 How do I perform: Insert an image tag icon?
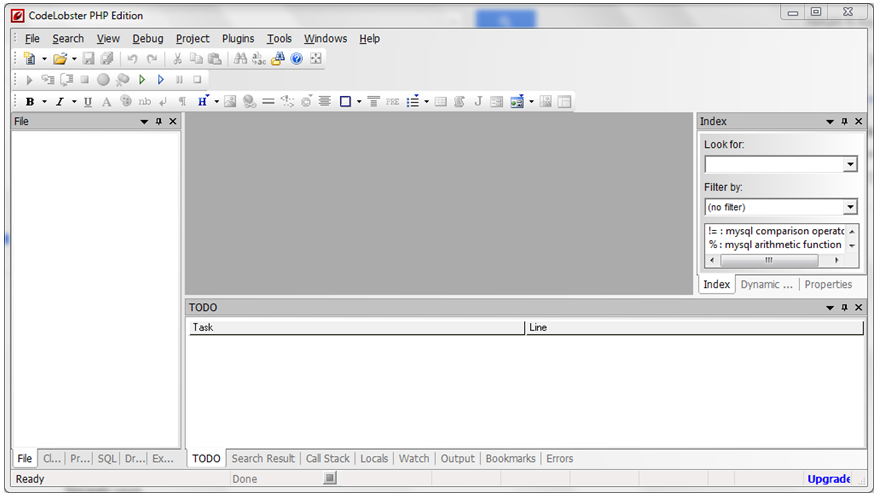(230, 102)
